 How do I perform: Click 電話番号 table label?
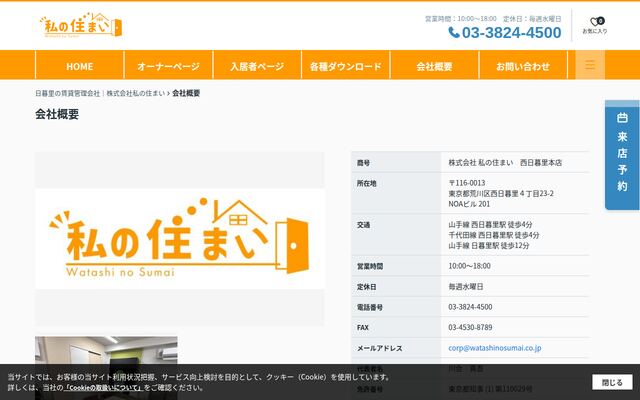pos(370,307)
